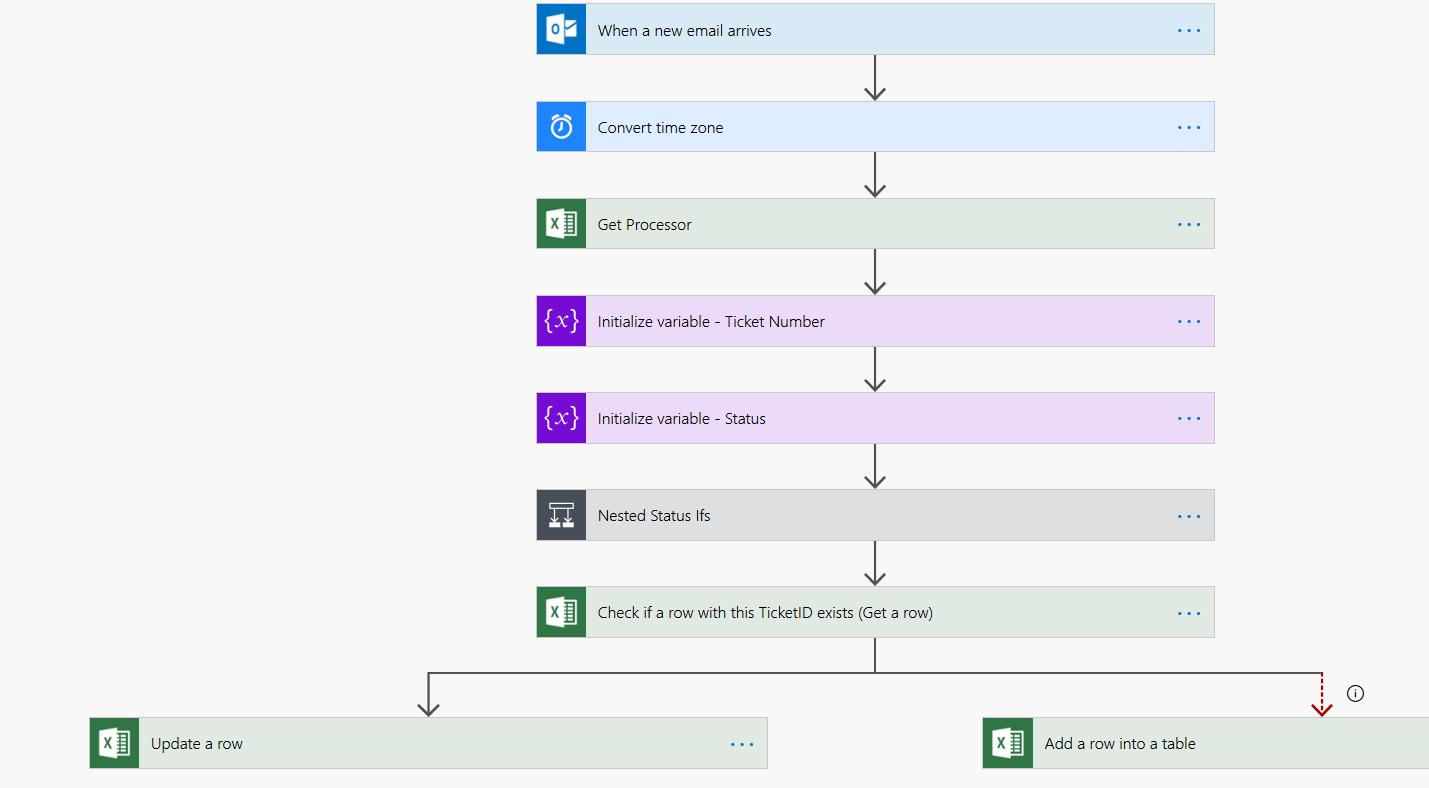1429x788 pixels.
Task: Click the Excel icon on 'Add a row into a table'
Action: [1007, 742]
